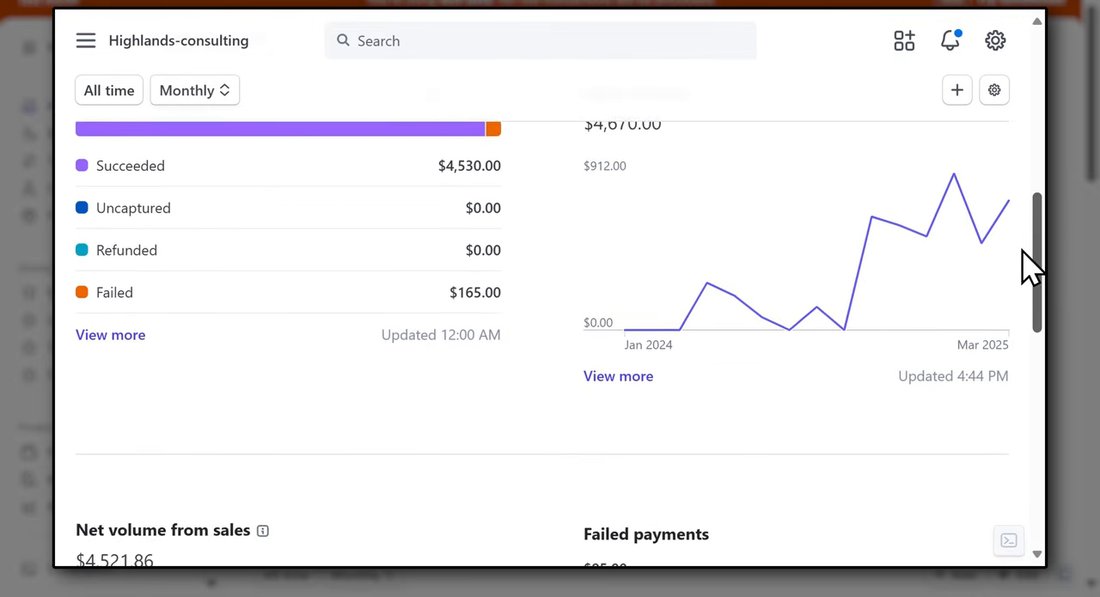The image size is (1100, 597).
Task: Click View more under payments breakdown
Action: pos(111,335)
